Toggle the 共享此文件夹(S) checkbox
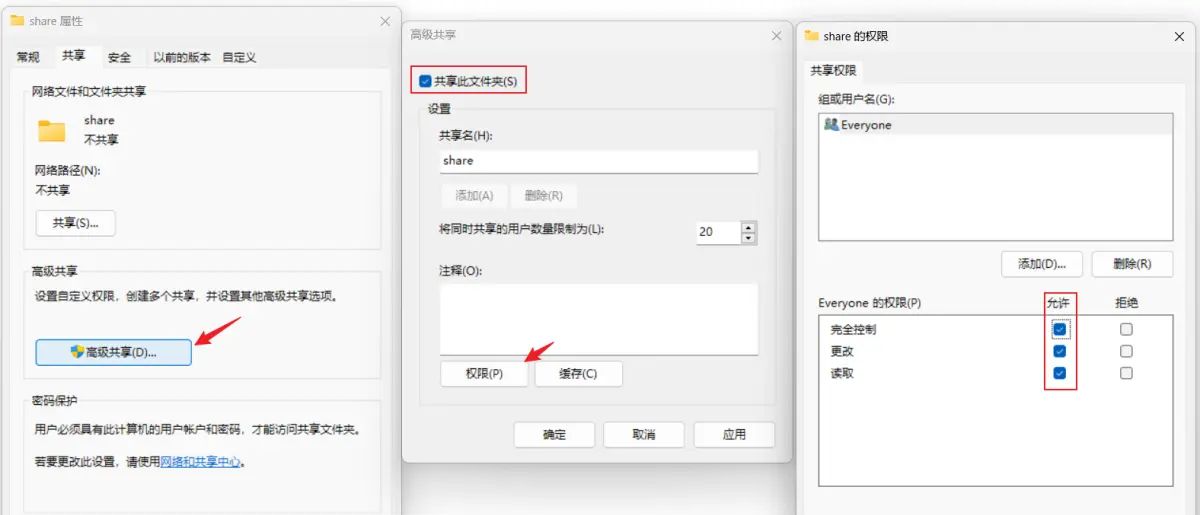Image resolution: width=1200 pixels, height=515 pixels. click(426, 81)
